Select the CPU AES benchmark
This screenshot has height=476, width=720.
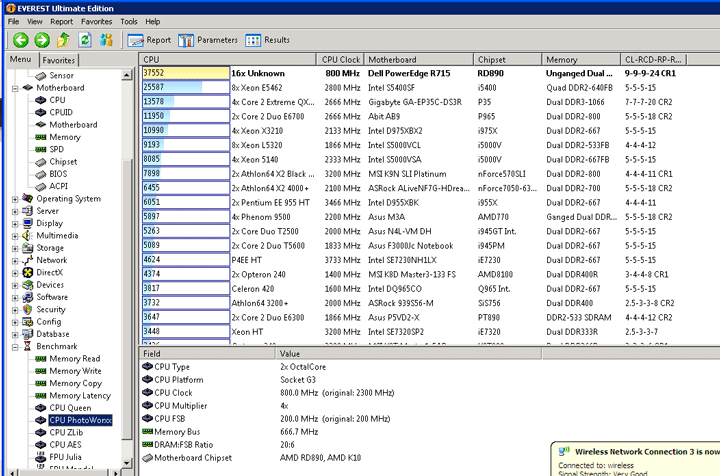tap(65, 445)
